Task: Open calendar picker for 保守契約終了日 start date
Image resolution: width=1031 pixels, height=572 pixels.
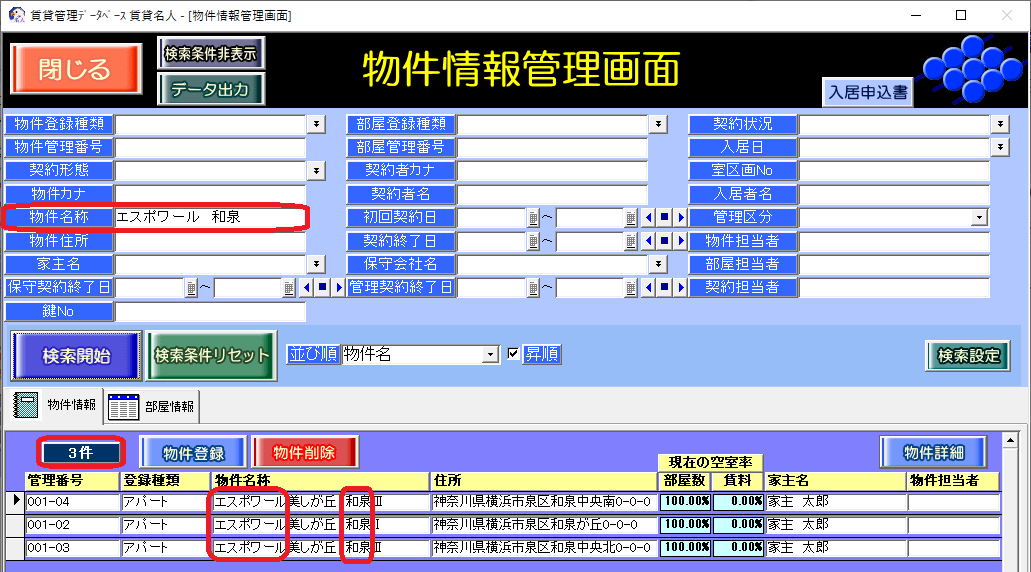Action: tap(191, 288)
